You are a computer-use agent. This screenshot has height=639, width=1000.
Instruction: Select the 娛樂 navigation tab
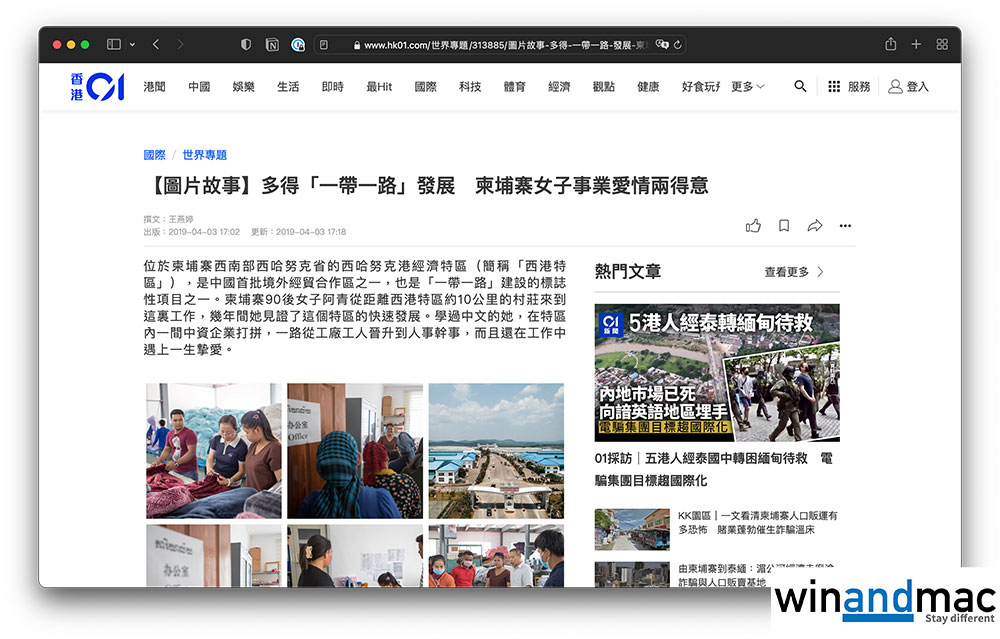point(243,87)
